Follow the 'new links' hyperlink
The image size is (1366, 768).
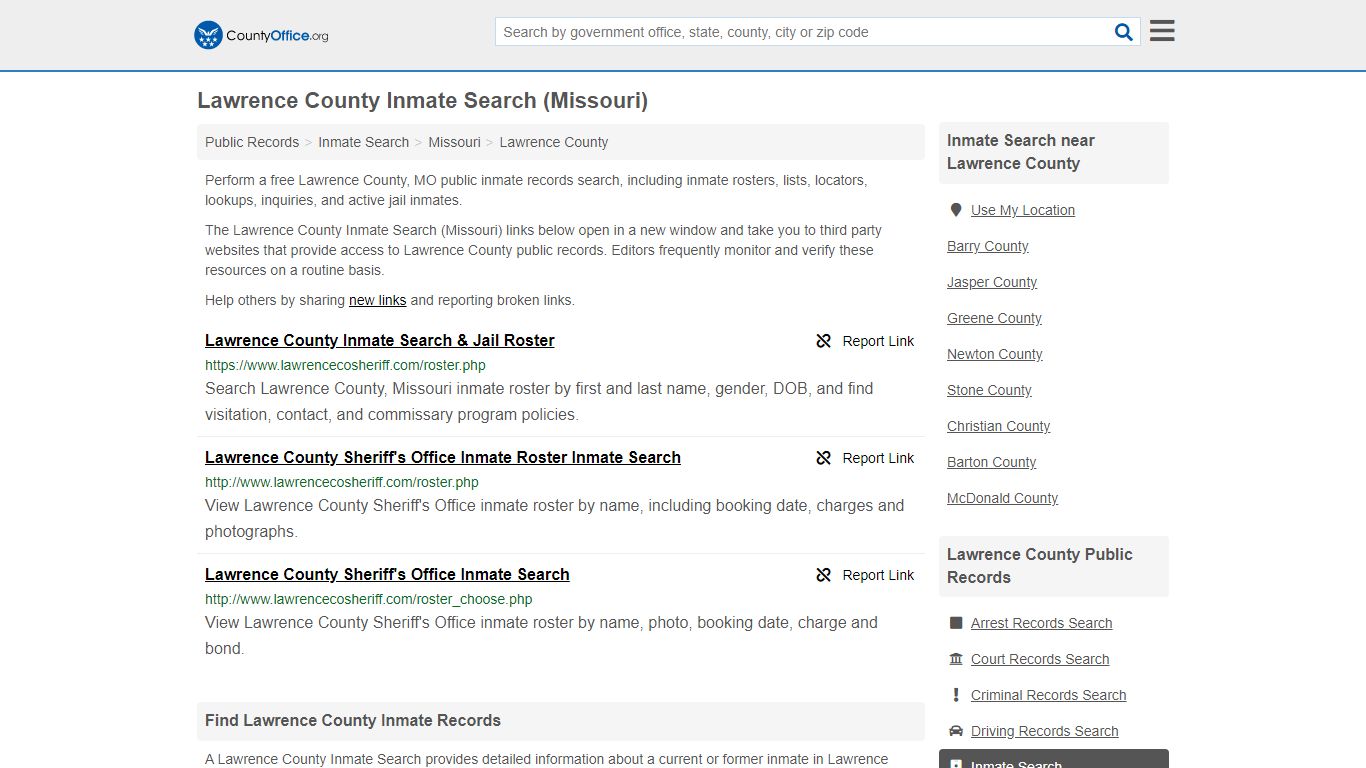point(377,300)
